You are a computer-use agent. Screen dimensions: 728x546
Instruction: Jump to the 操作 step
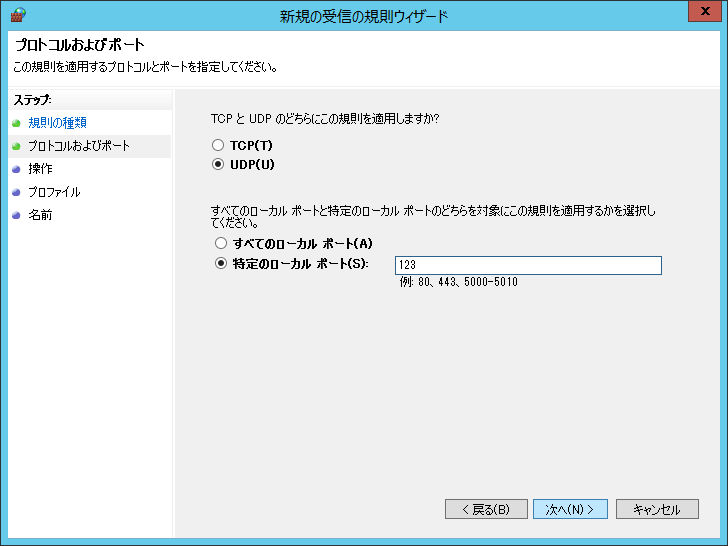click(x=41, y=169)
